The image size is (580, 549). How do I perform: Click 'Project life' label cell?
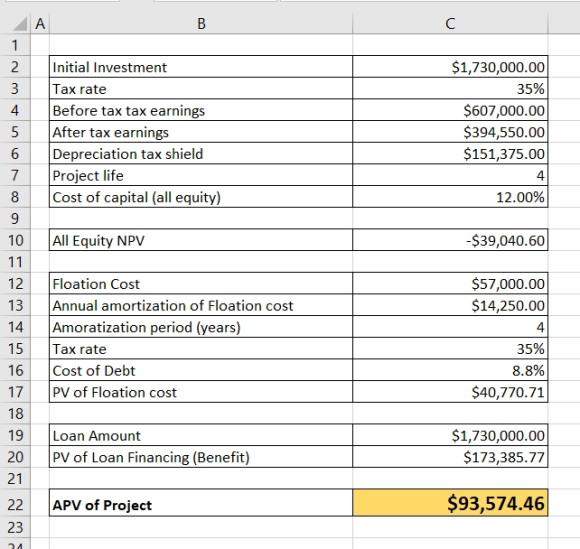[201, 175]
